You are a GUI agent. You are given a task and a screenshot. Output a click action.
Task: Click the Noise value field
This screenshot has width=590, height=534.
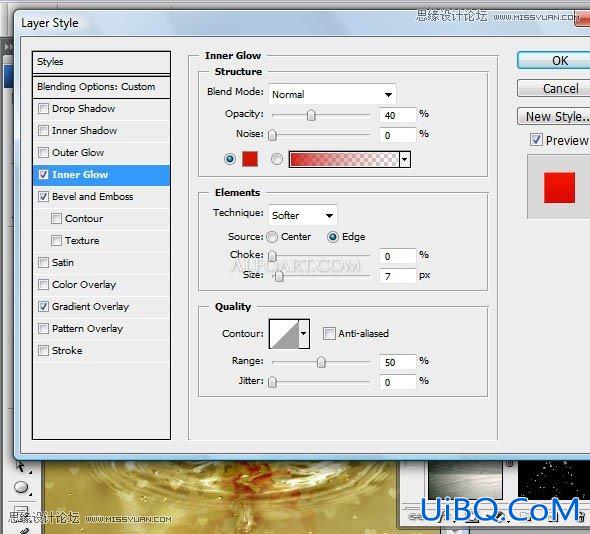pos(398,135)
